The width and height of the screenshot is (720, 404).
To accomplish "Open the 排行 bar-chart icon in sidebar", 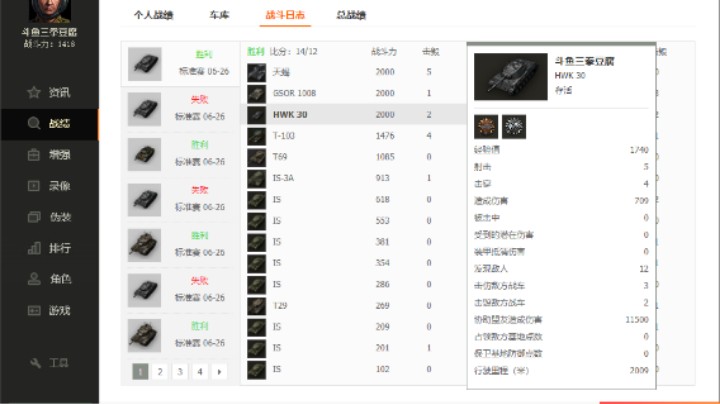I will (34, 248).
